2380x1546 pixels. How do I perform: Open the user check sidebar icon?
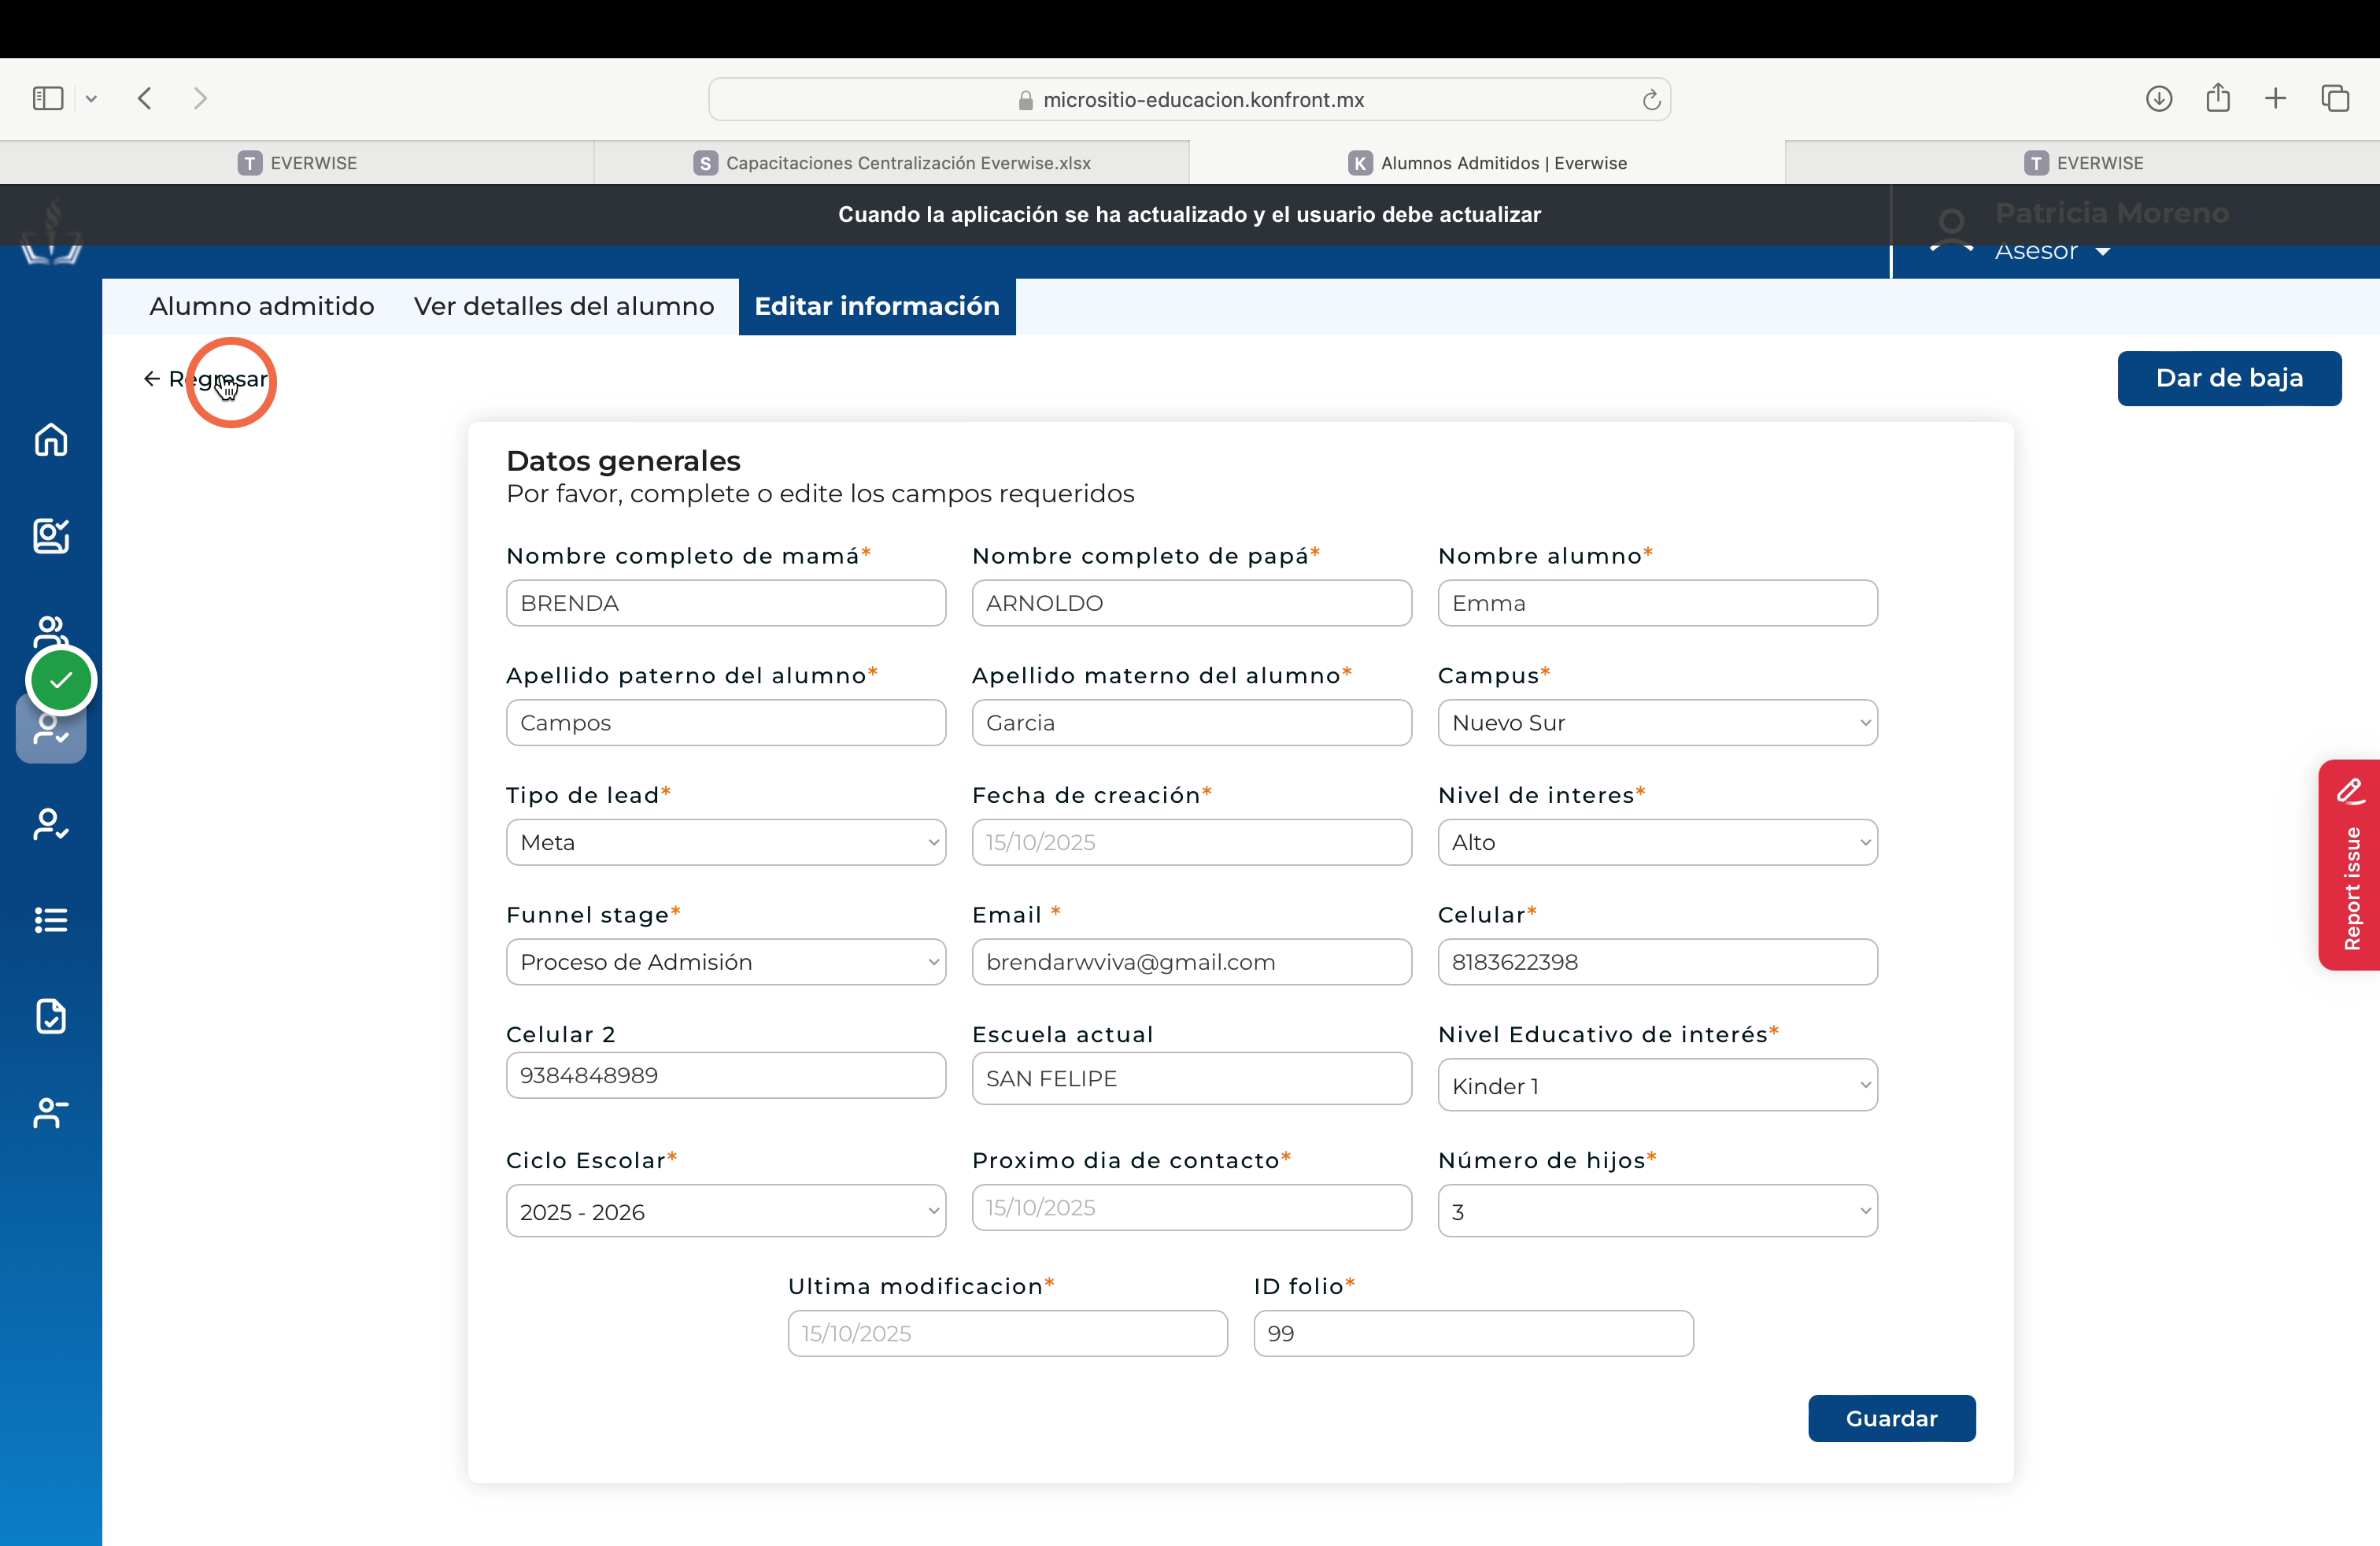[x=51, y=824]
